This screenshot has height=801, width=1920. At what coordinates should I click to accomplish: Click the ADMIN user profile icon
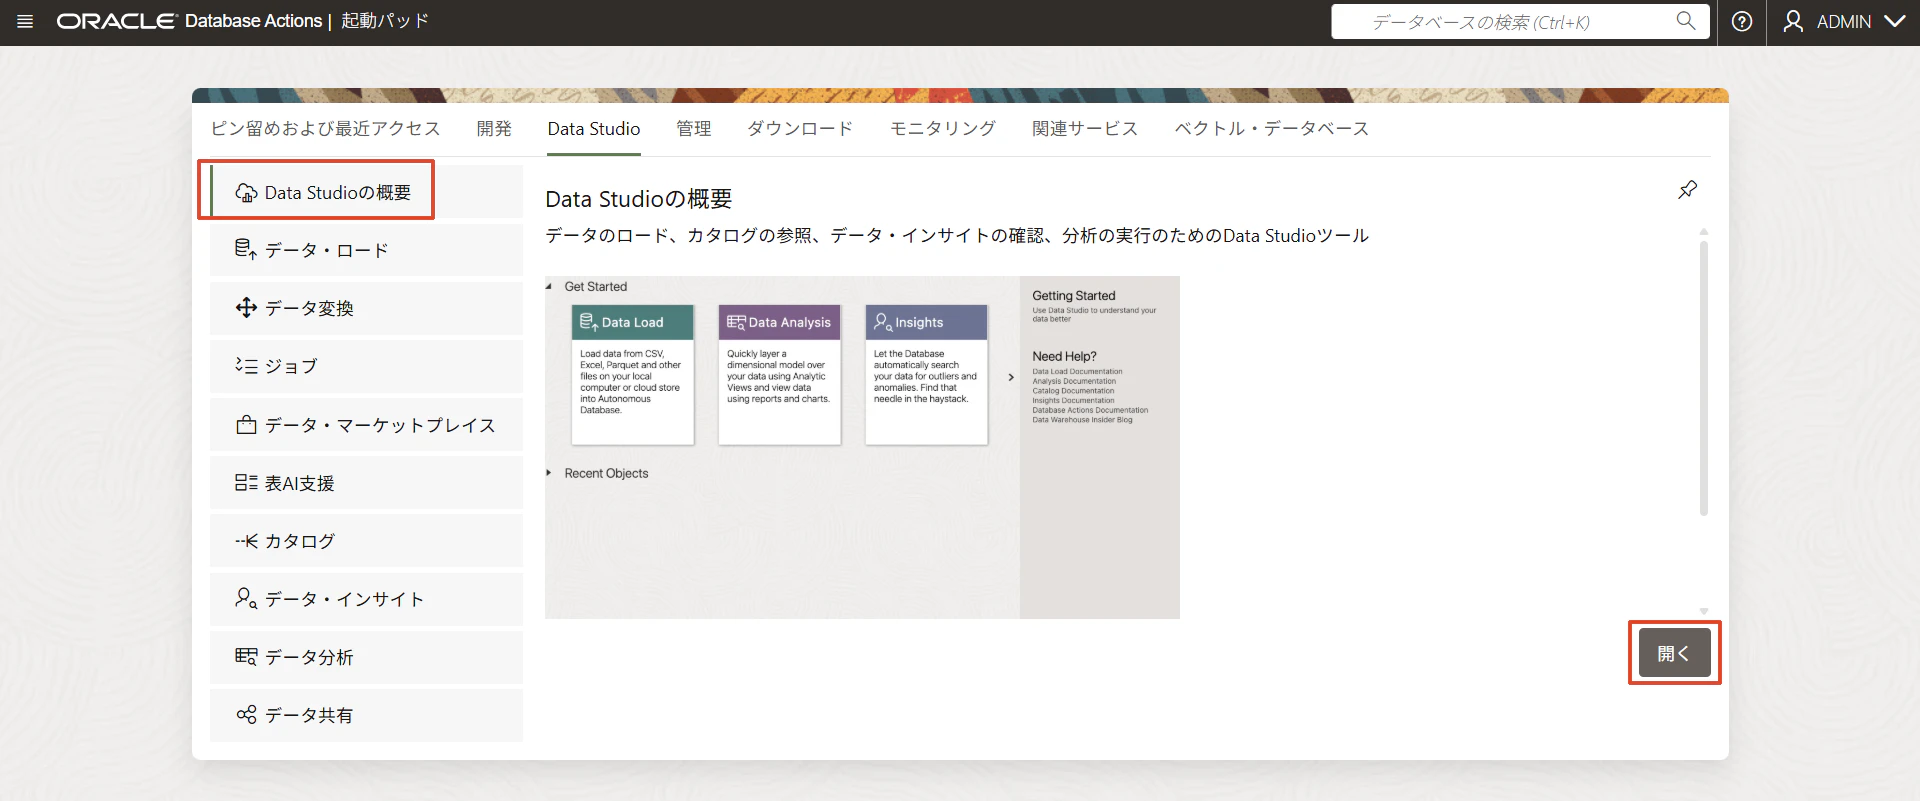(x=1793, y=22)
